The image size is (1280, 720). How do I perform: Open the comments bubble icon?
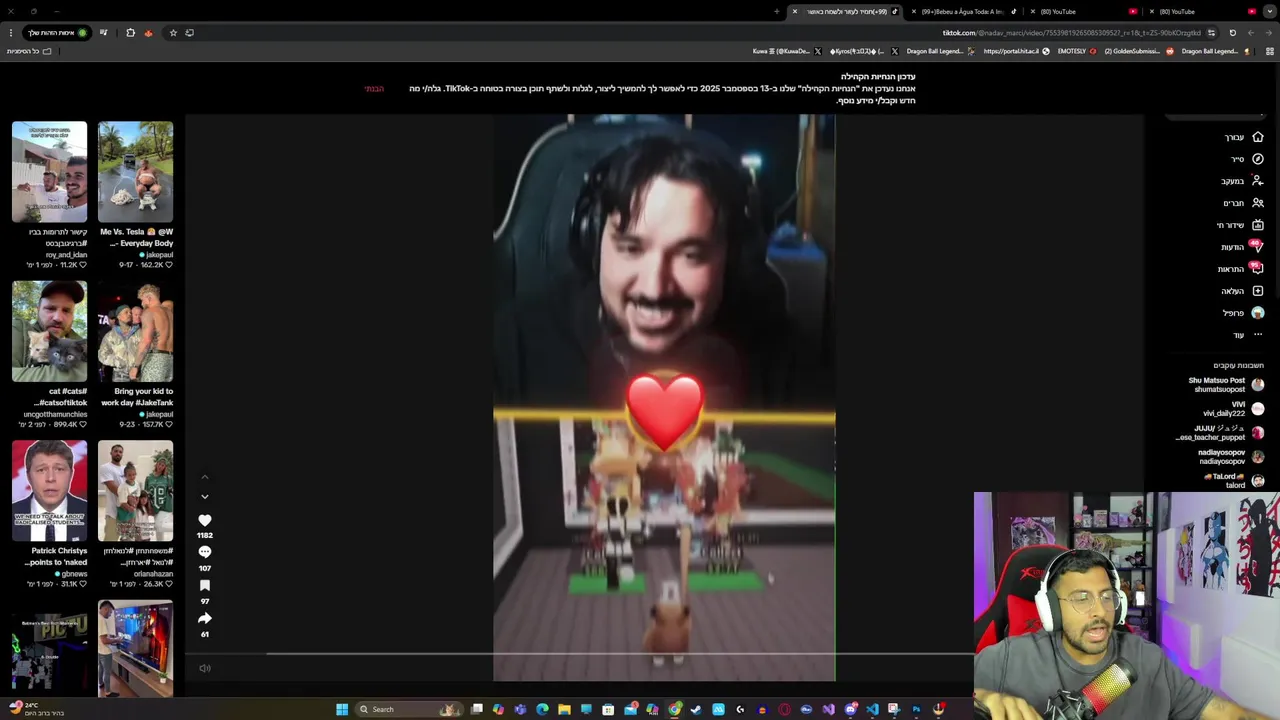point(205,552)
